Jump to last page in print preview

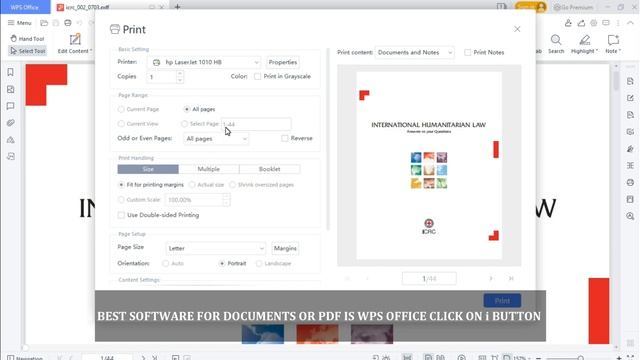click(511, 278)
